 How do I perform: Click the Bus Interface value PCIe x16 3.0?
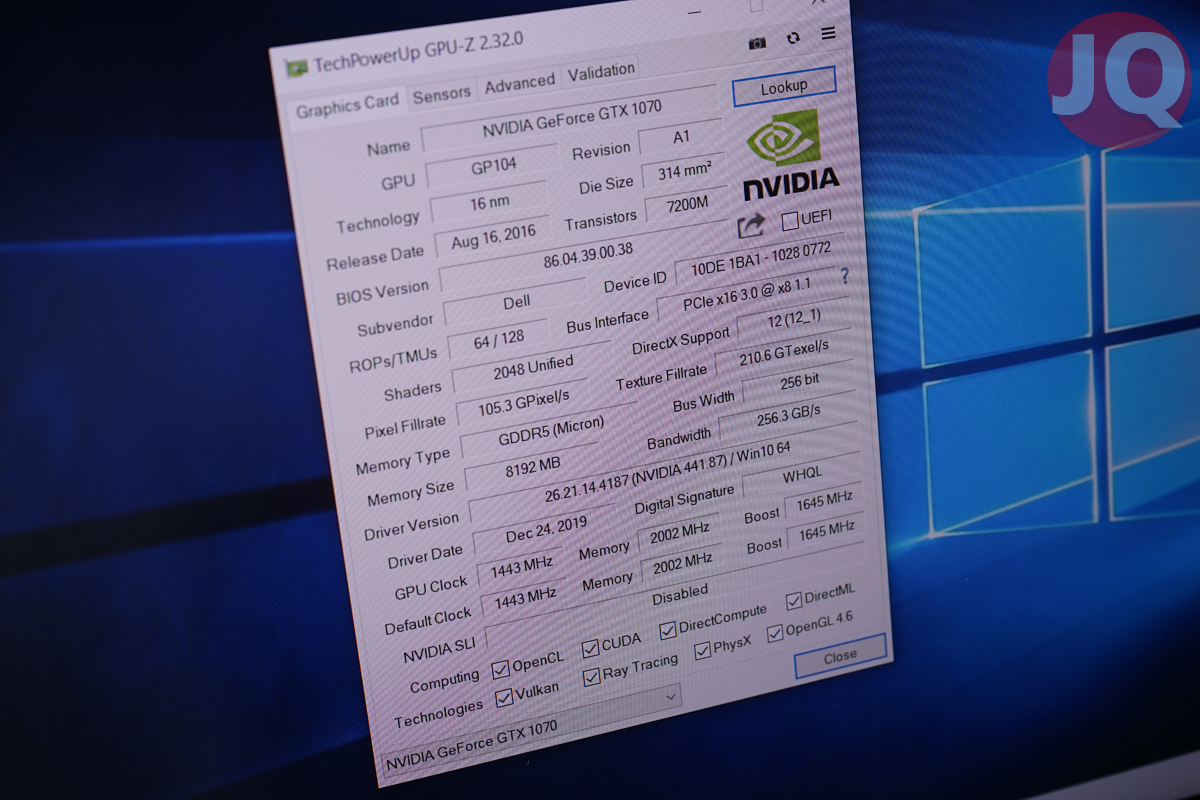click(x=747, y=294)
